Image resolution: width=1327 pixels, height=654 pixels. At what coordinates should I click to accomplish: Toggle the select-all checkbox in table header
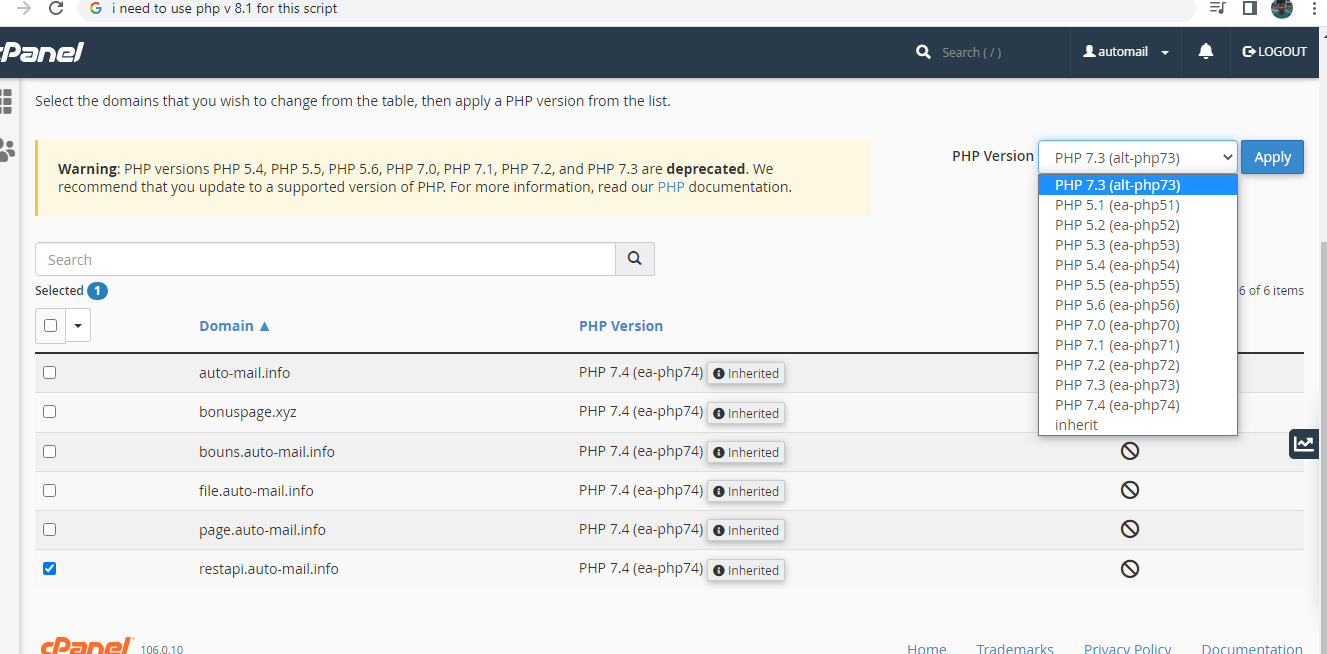point(51,326)
